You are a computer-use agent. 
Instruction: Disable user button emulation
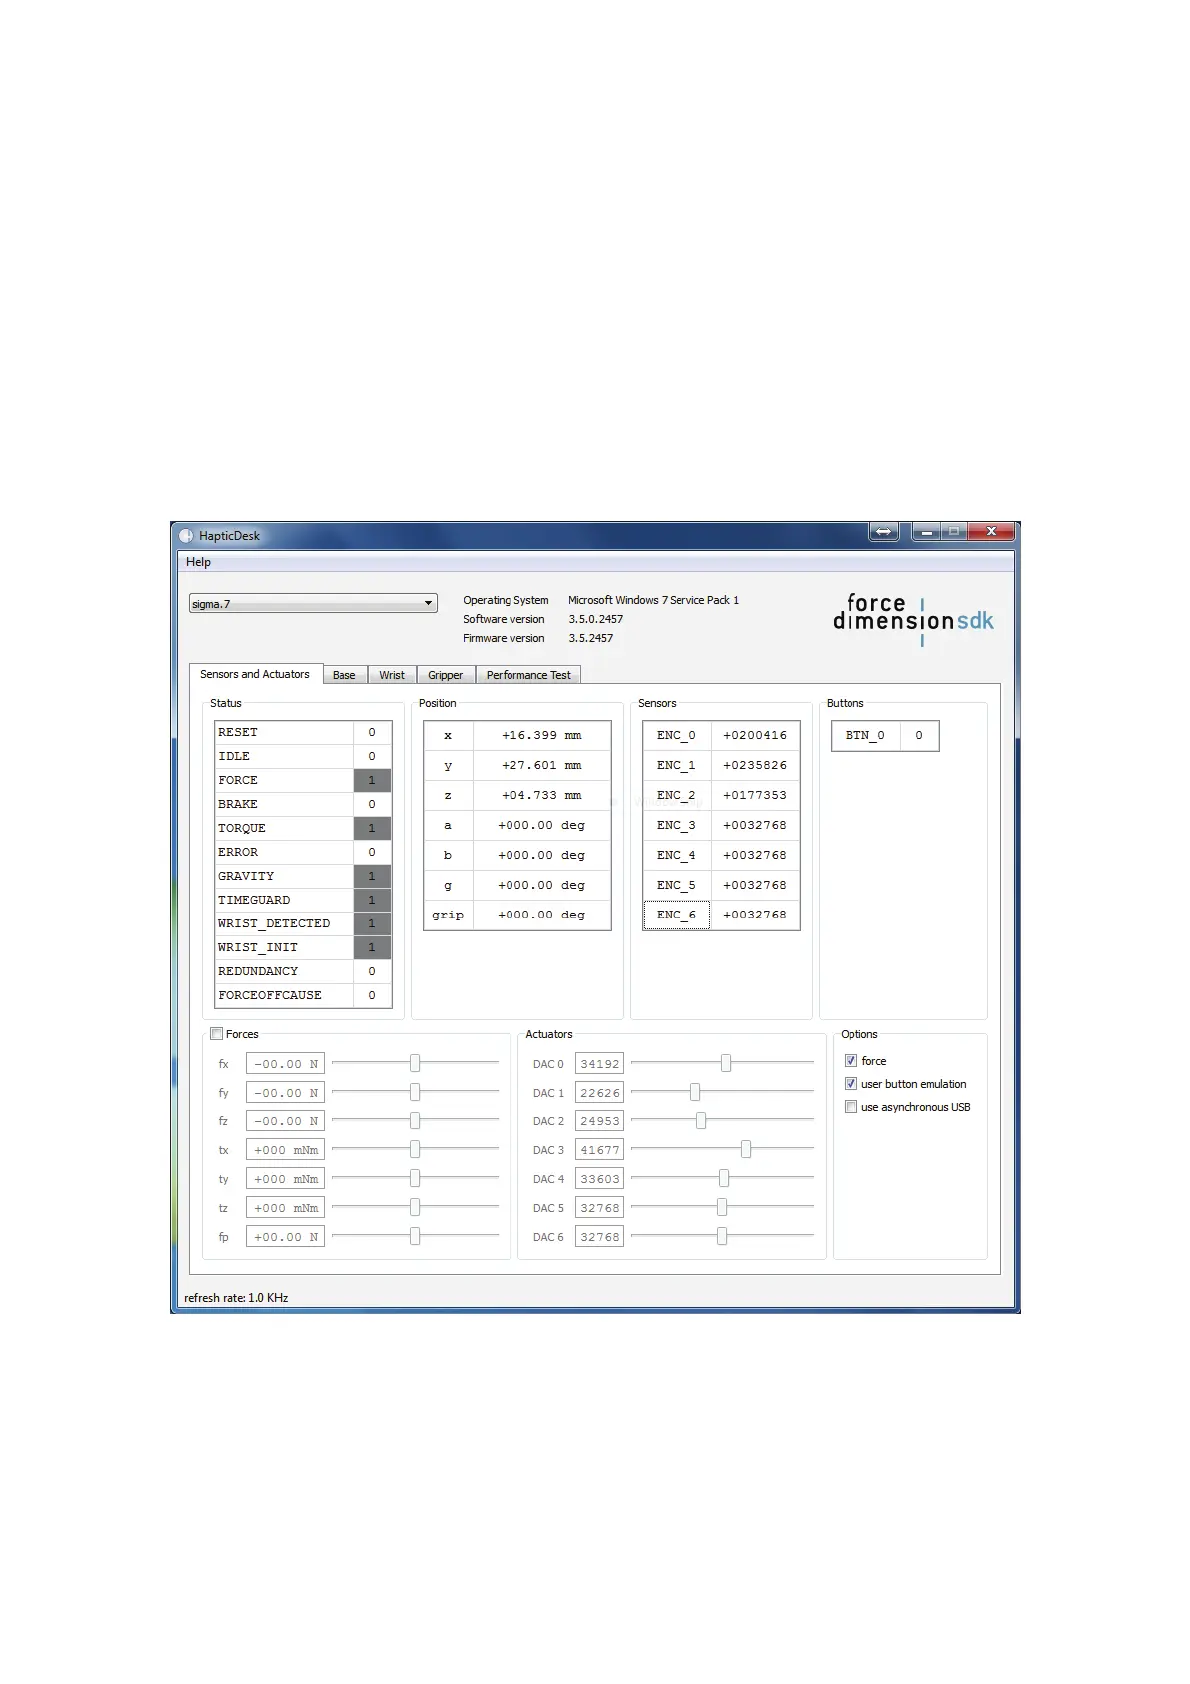point(851,1084)
